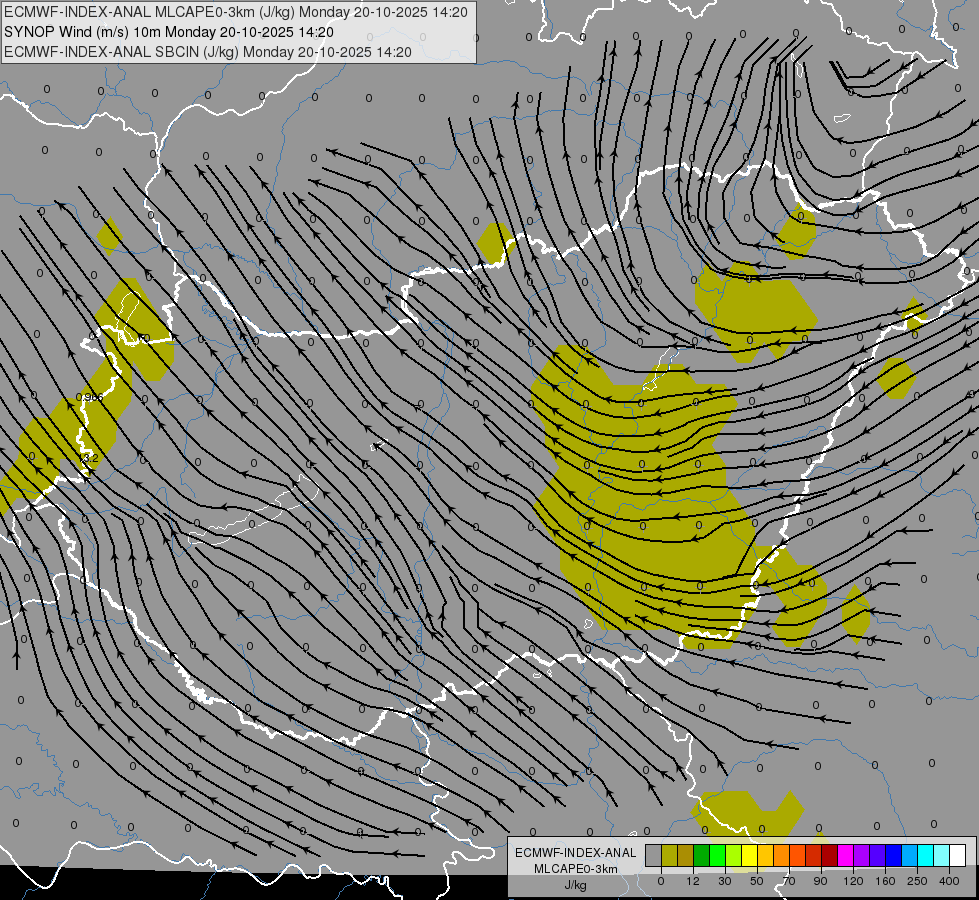
Task: Select the magenta swatch in the legend
Action: tap(846, 855)
